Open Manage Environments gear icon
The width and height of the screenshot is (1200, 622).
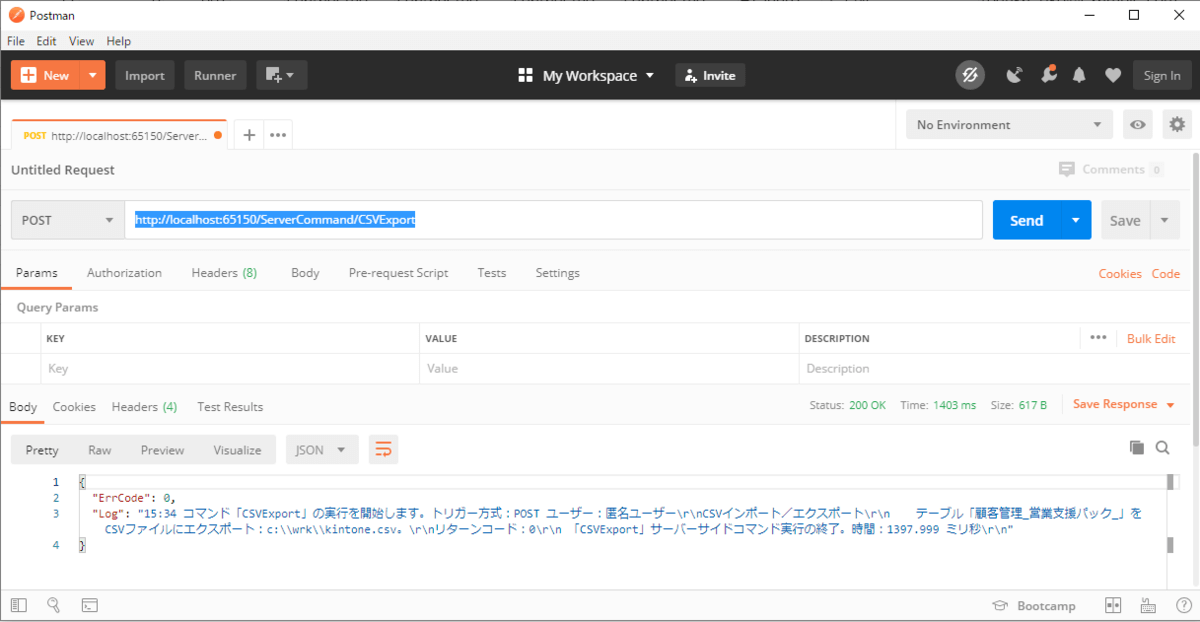point(1177,125)
